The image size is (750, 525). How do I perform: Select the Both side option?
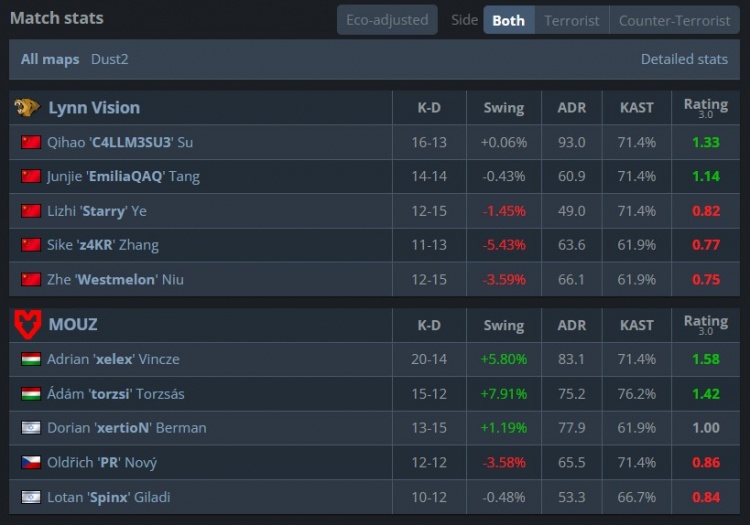[508, 20]
